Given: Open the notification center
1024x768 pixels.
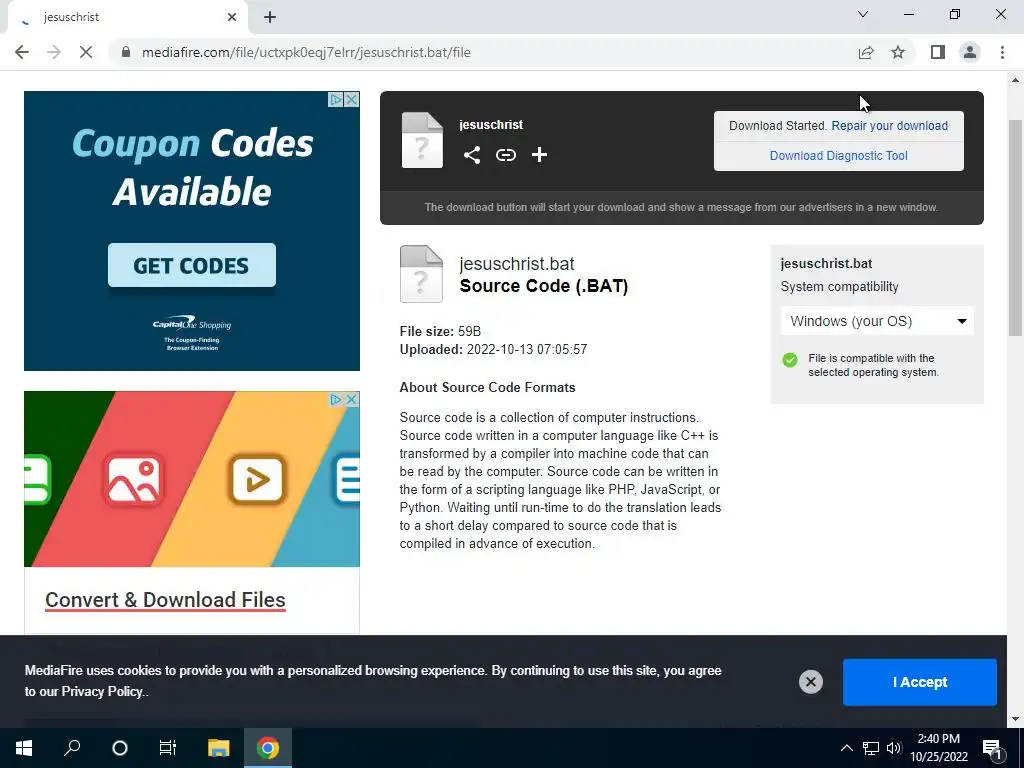Looking at the screenshot, I should pos(992,748).
